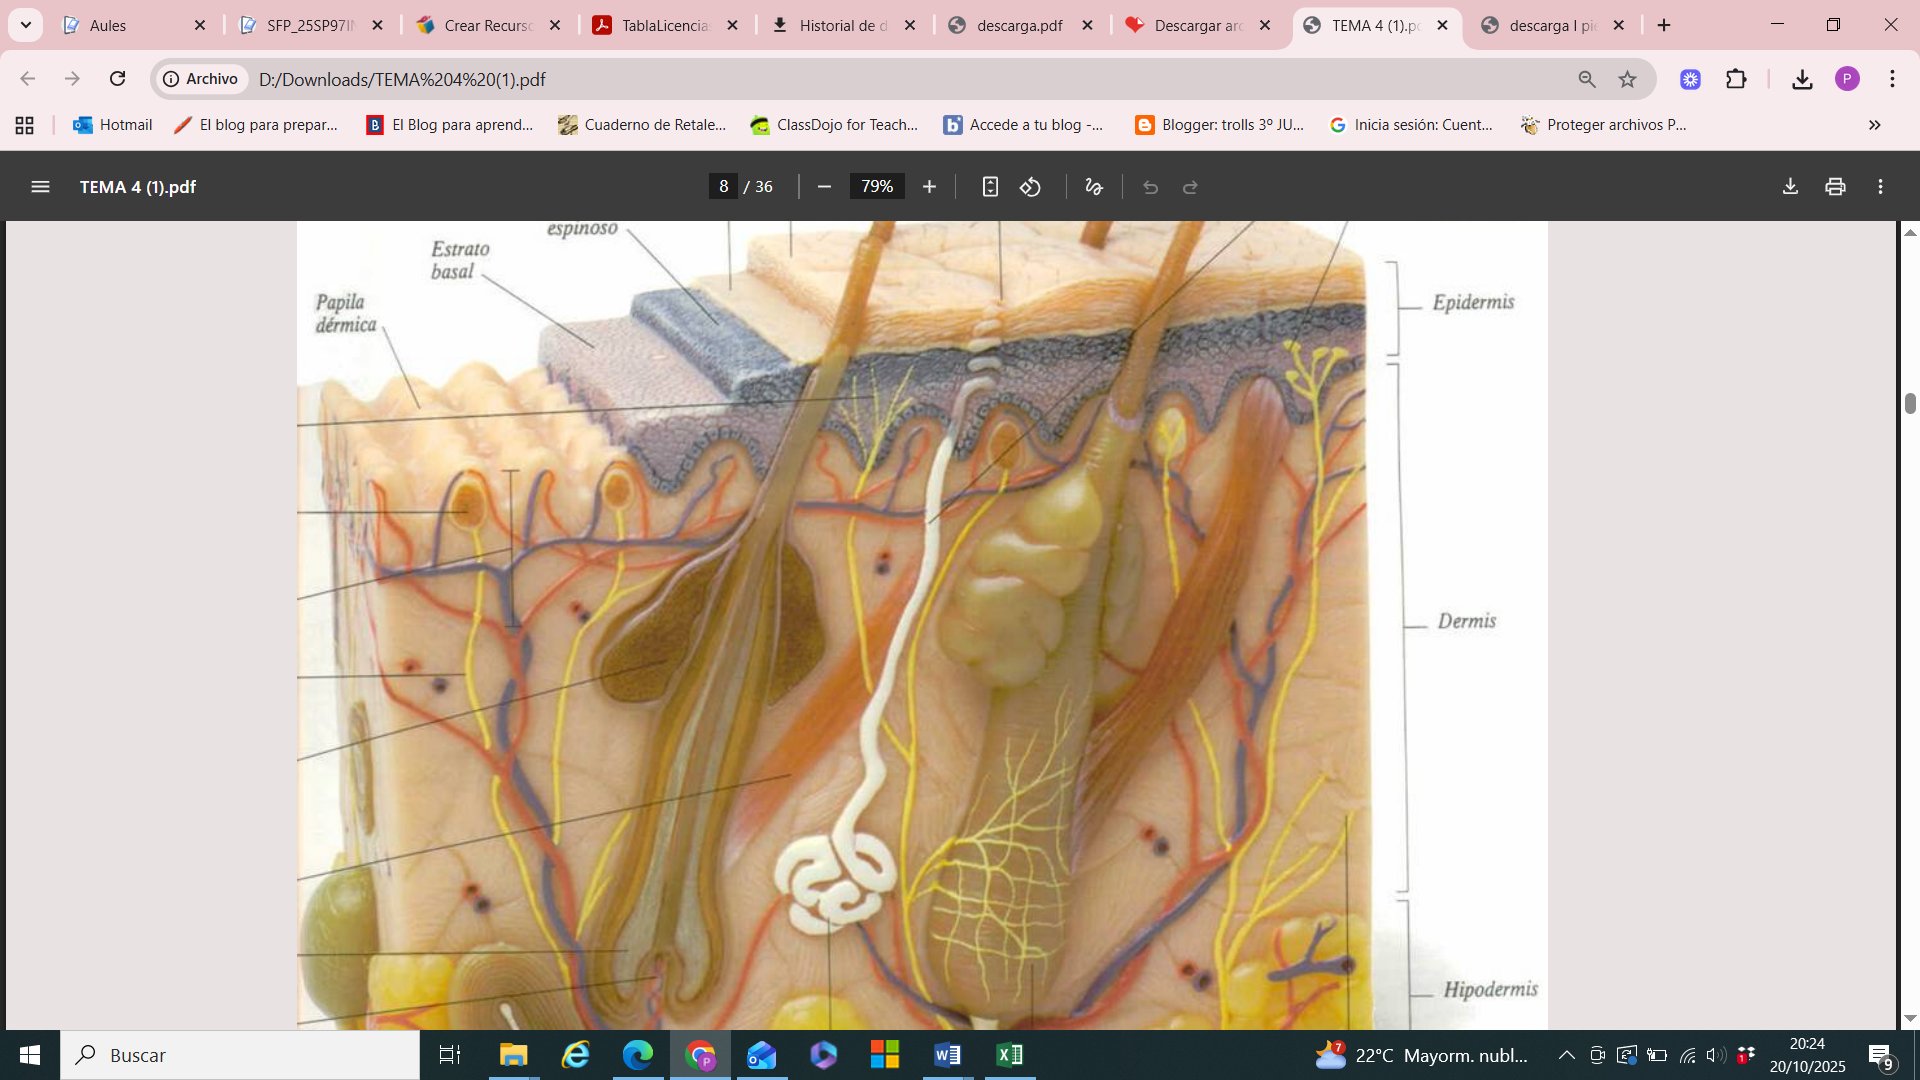Open the tab search dropdown arrow
Image resolution: width=1920 pixels, height=1080 pixels.
click(26, 25)
